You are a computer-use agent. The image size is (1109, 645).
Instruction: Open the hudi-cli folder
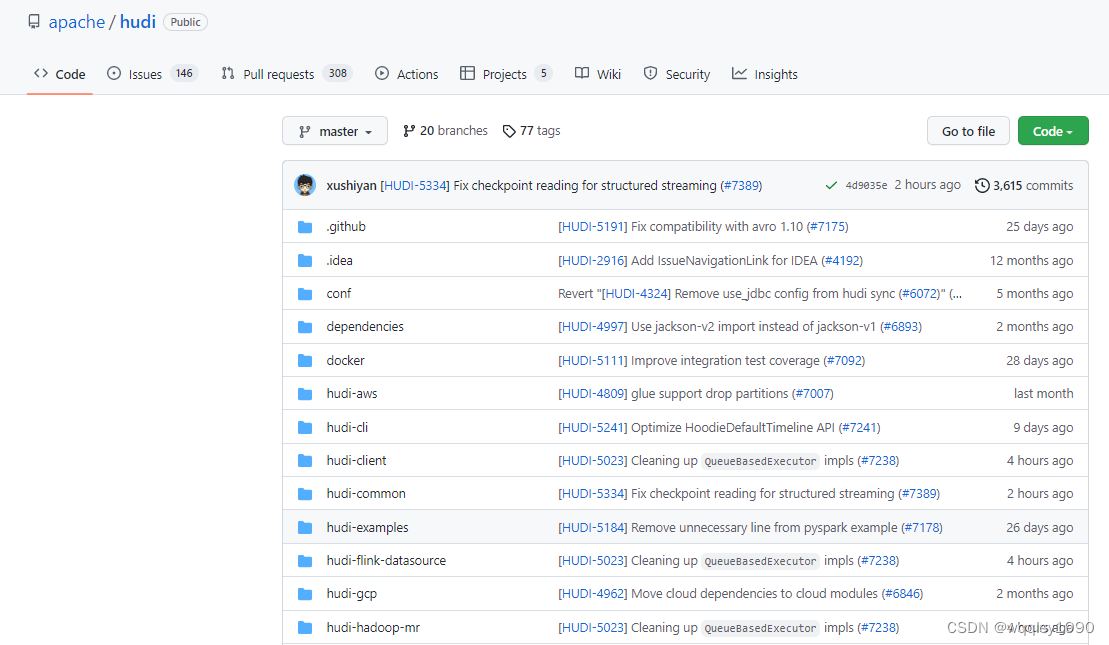coord(347,428)
